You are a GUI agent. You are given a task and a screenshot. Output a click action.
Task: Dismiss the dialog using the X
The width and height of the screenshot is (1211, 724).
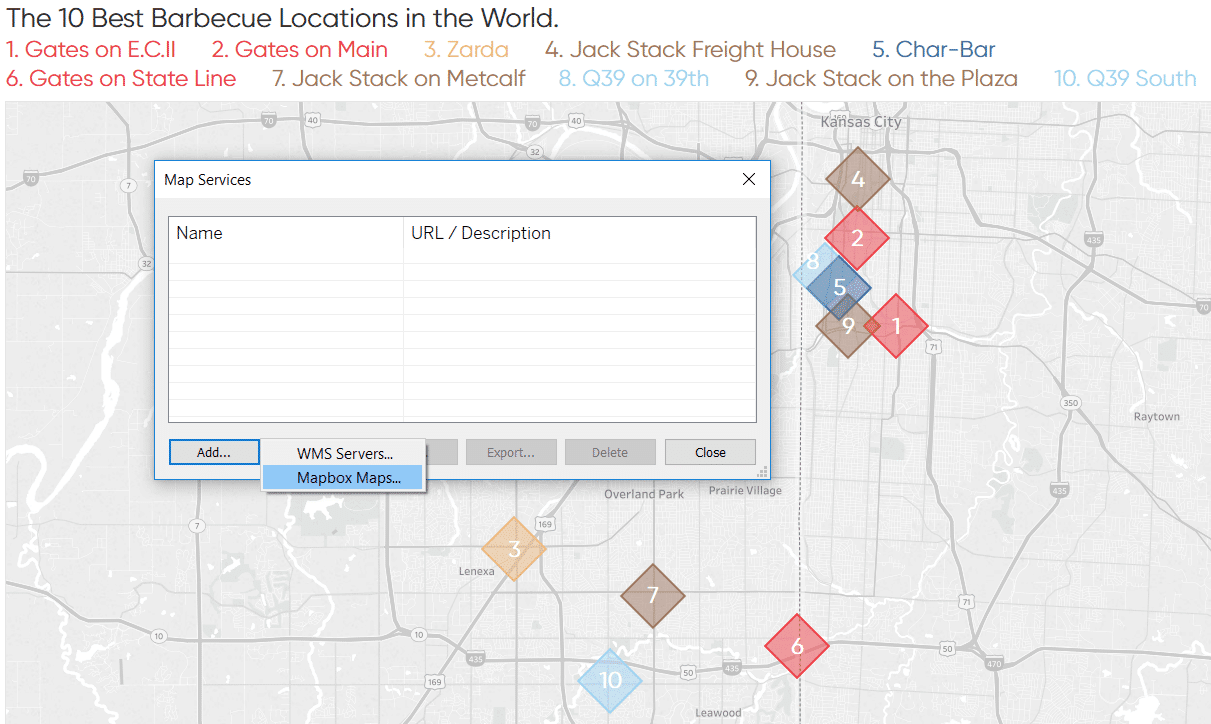[x=749, y=179]
